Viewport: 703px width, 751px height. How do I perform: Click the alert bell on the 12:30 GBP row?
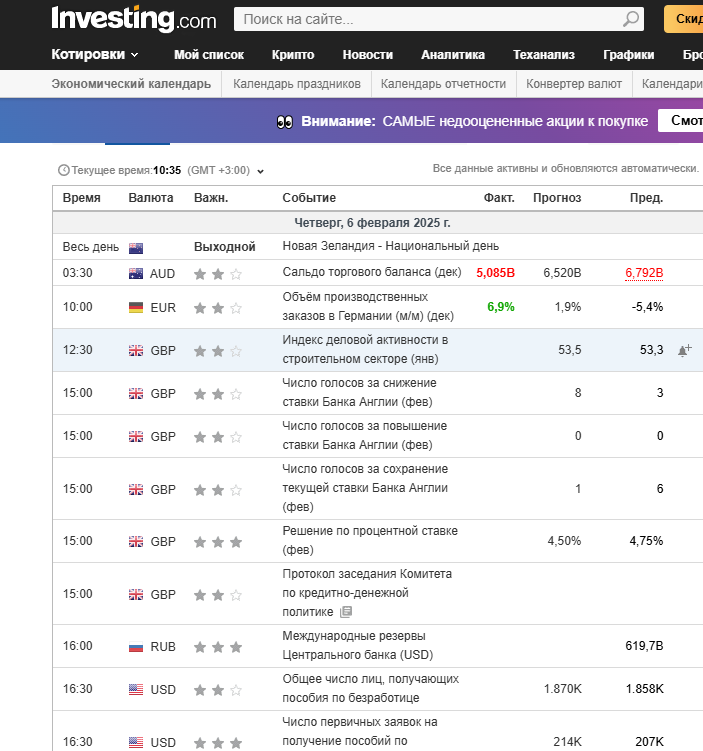(x=685, y=350)
